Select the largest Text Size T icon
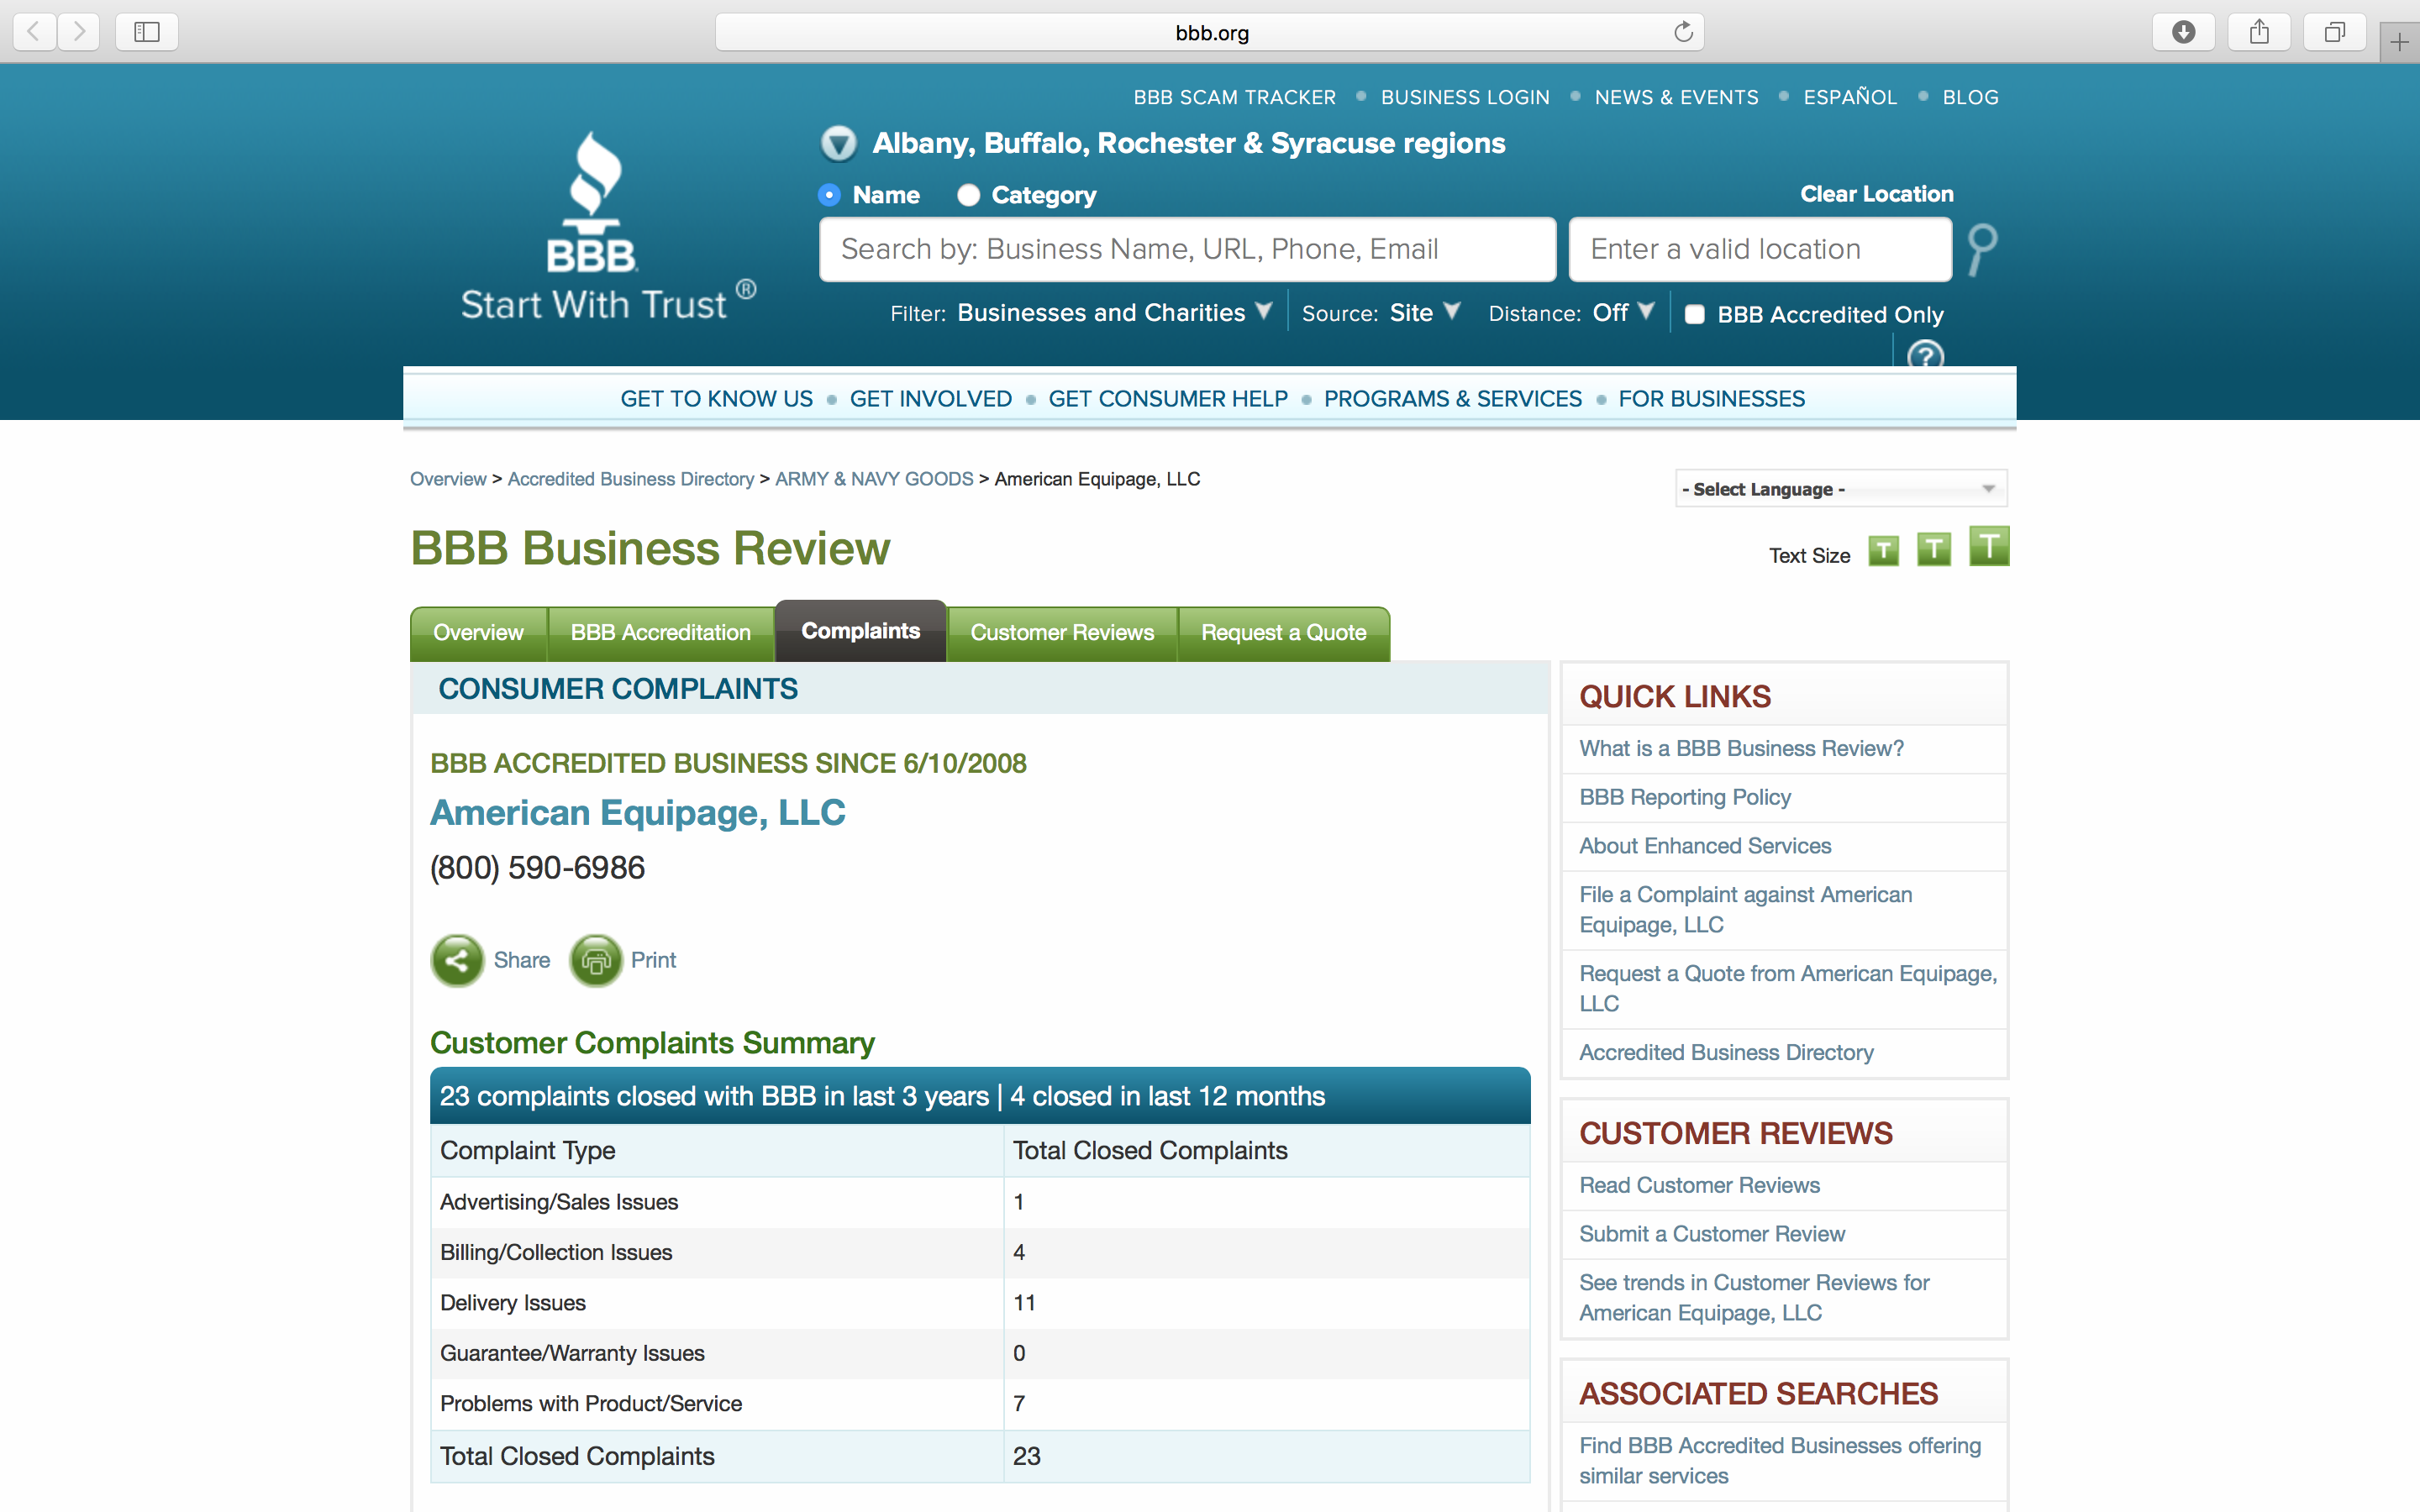 tap(1989, 546)
